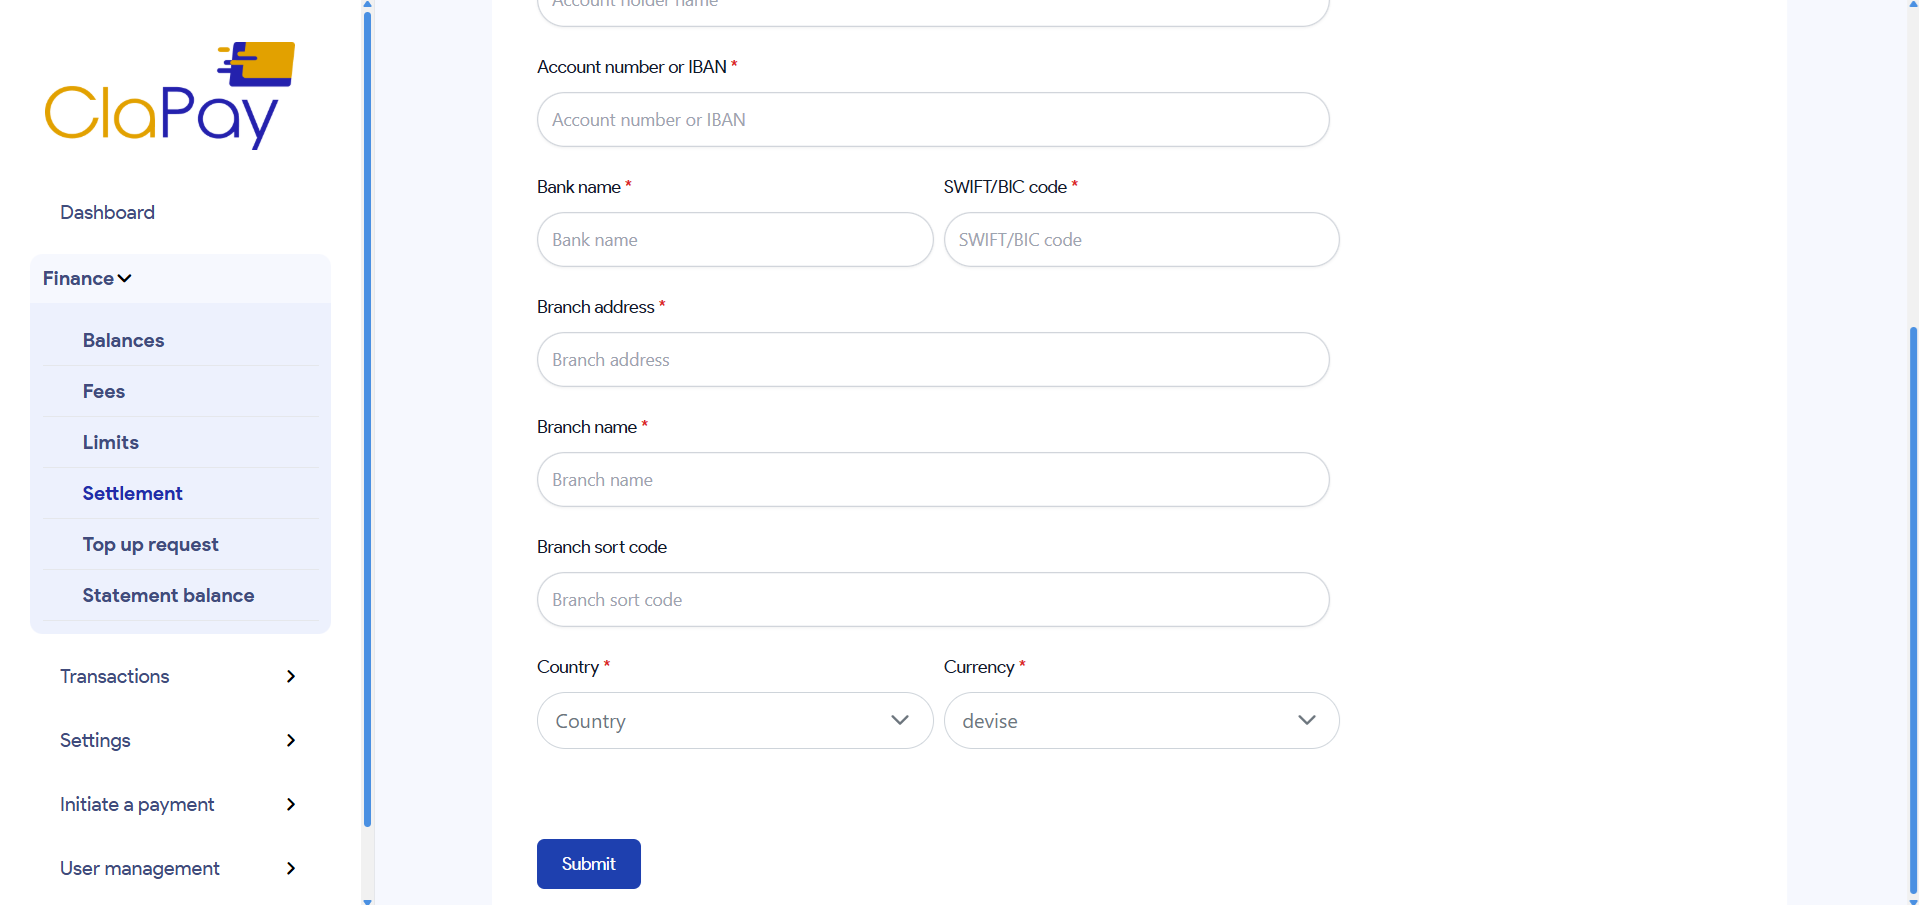This screenshot has width=1919, height=913.
Task: Expand Initiate a payment arrow
Action: click(291, 805)
